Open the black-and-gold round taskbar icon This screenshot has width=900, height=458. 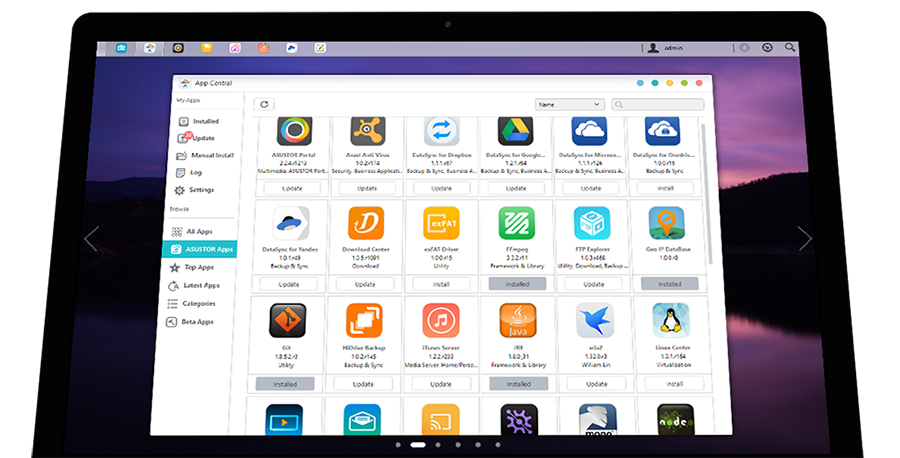pyautogui.click(x=178, y=48)
